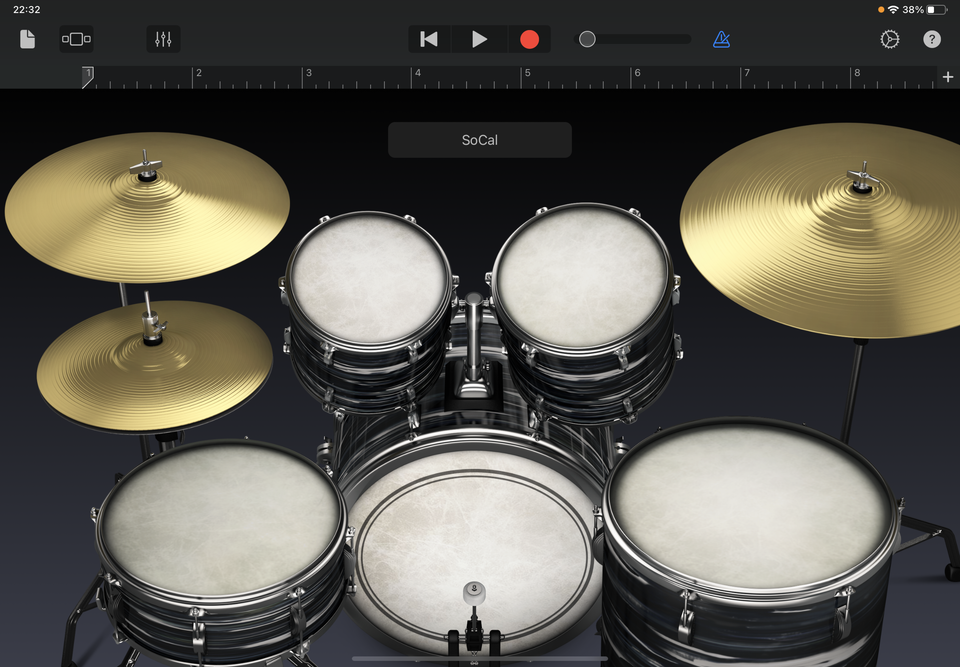The image size is (960, 667).
Task: Hit the crash cymbal at top left
Action: pyautogui.click(x=147, y=208)
